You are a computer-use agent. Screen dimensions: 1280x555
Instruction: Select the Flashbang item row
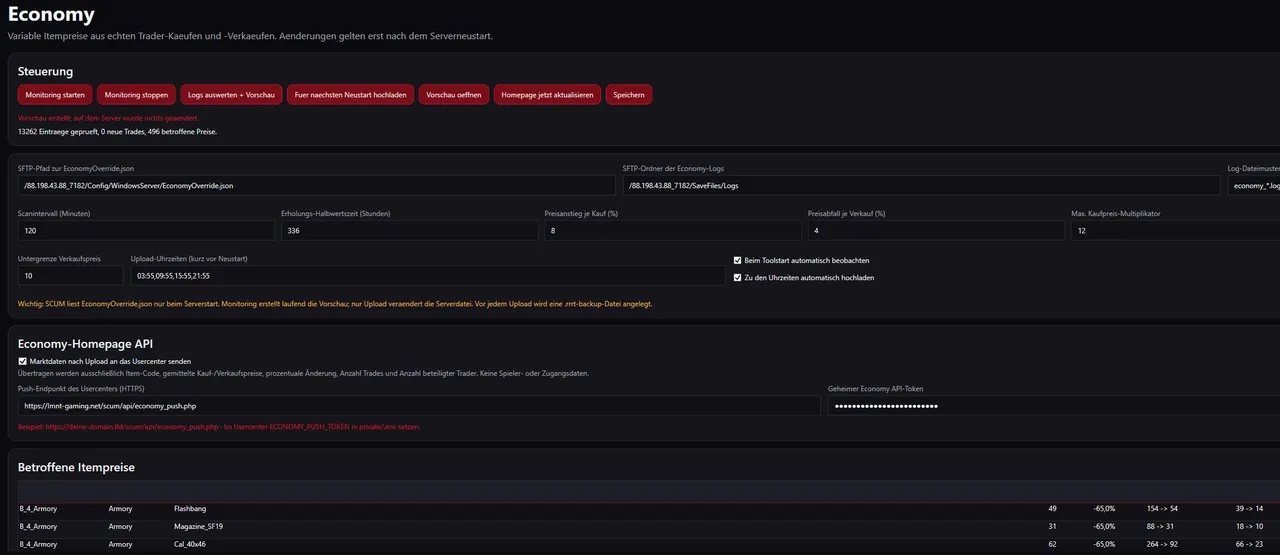click(x=649, y=509)
